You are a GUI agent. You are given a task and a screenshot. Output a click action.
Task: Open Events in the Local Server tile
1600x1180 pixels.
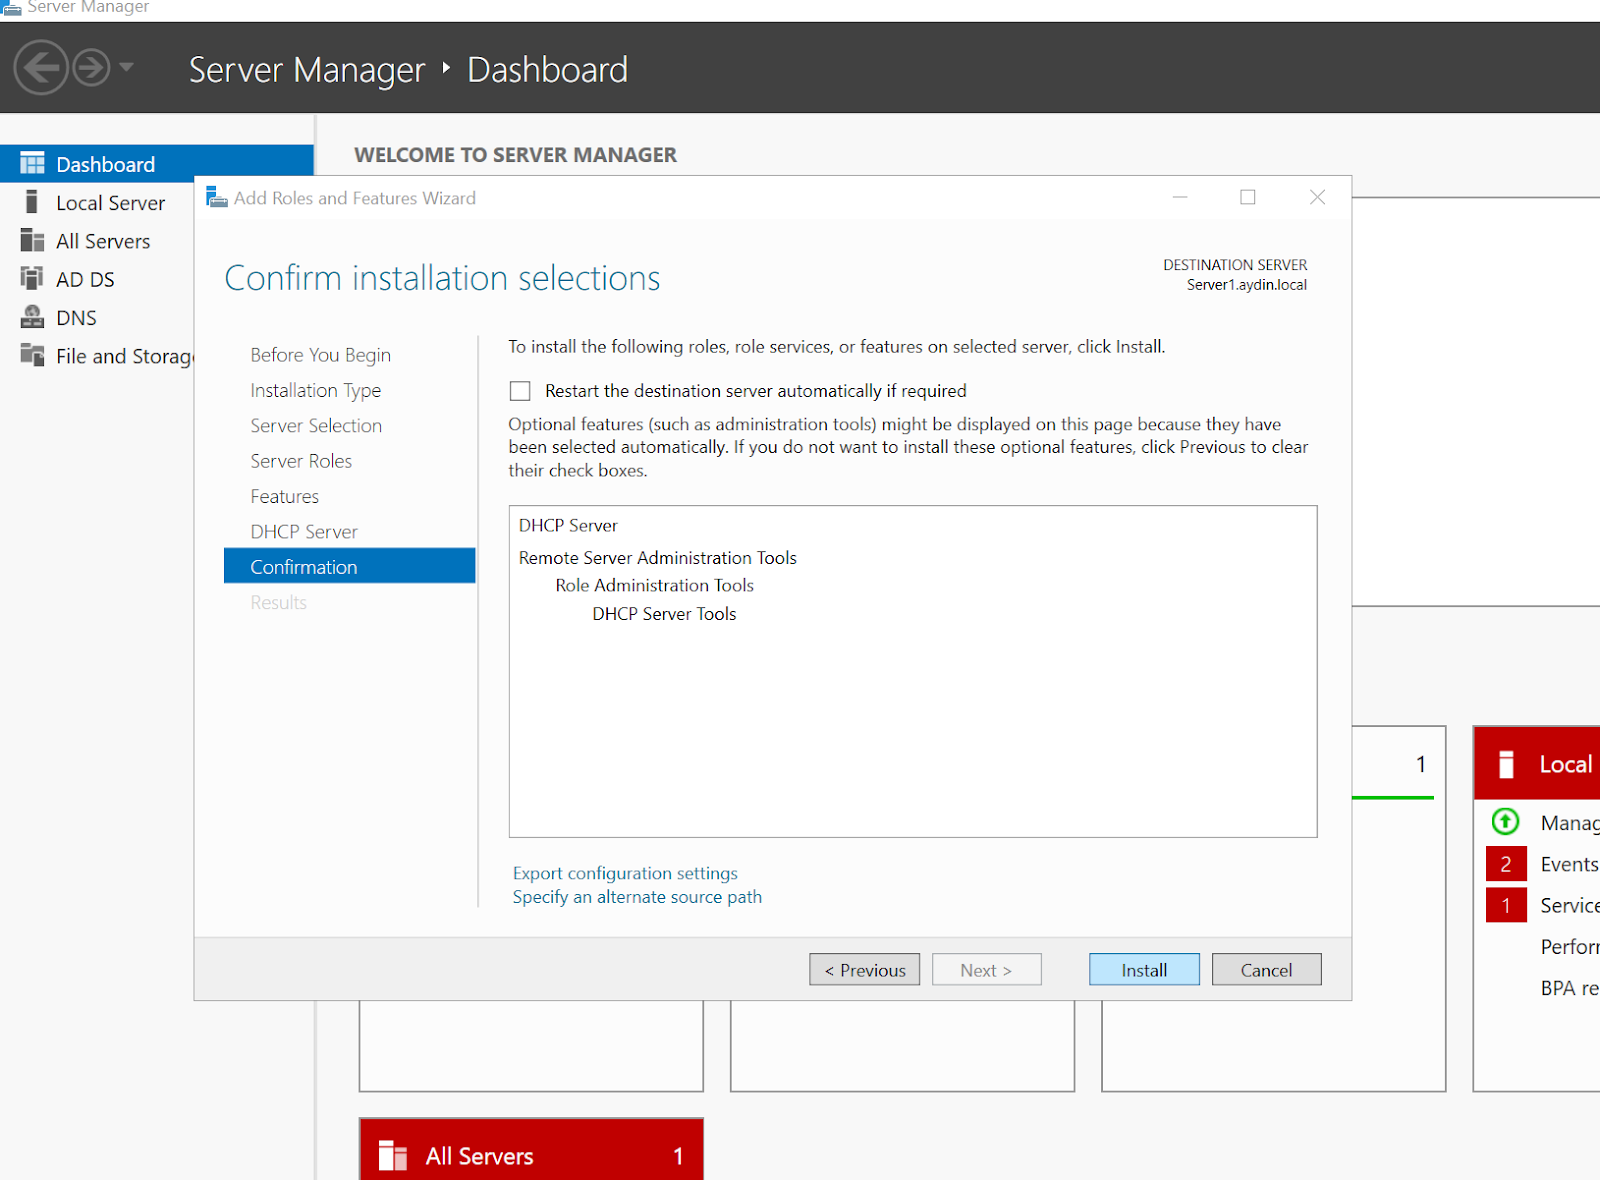tap(1569, 864)
